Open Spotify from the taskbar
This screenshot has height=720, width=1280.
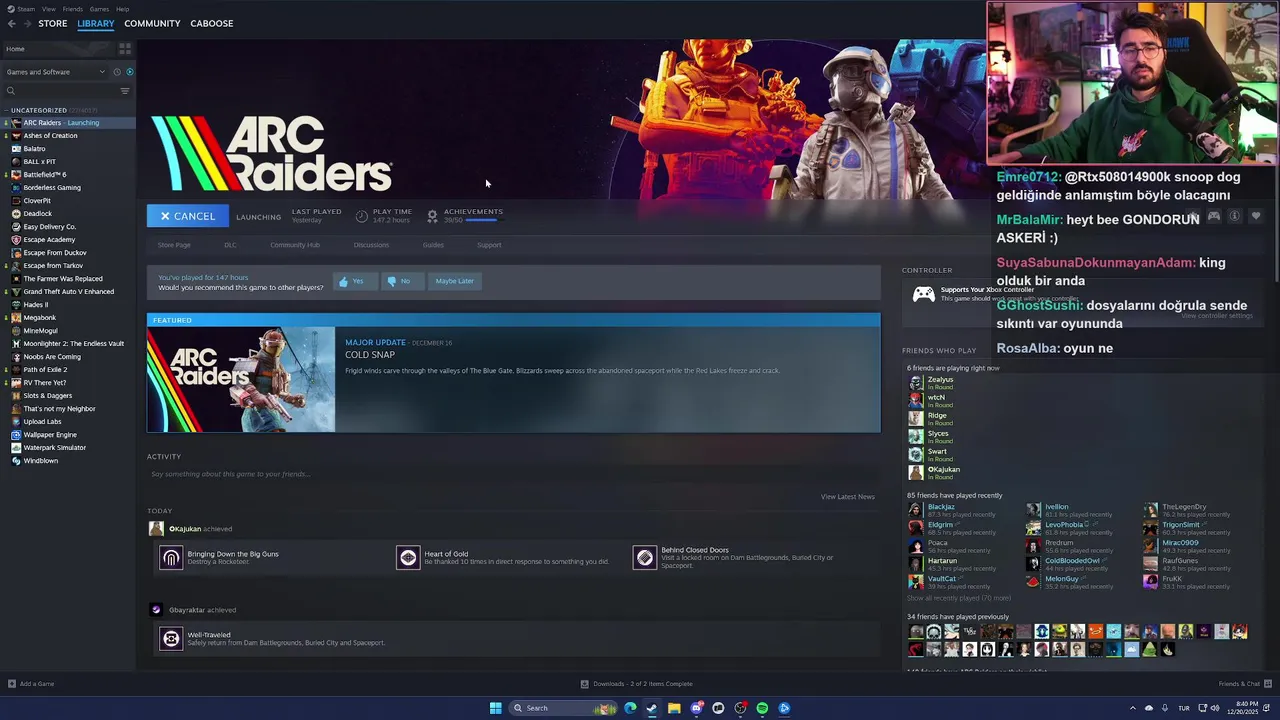coord(762,708)
